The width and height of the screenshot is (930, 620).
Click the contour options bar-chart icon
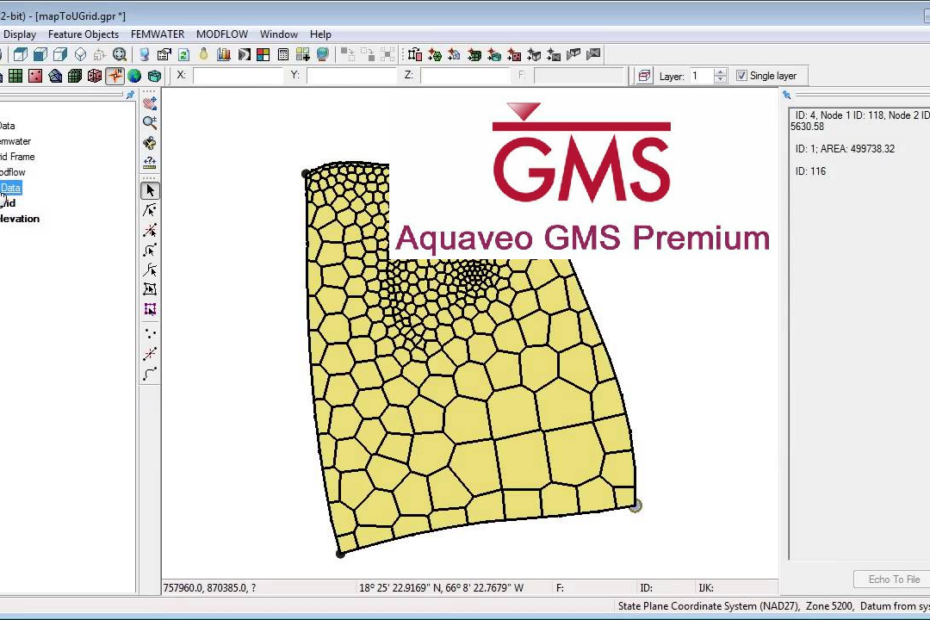224,55
